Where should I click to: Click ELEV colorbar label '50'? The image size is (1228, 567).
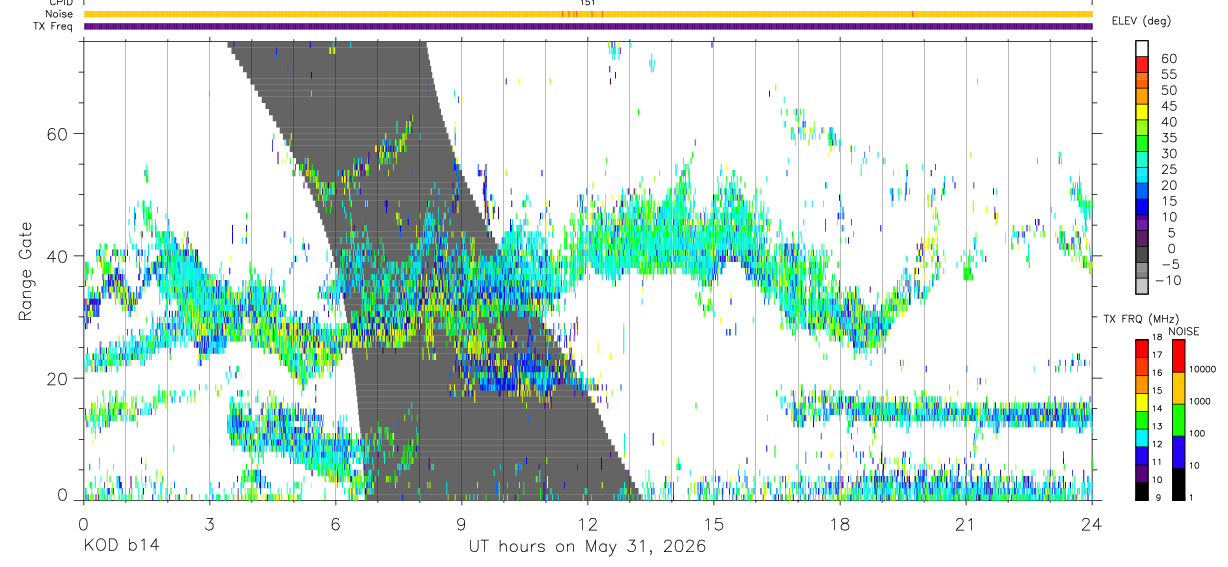[1168, 90]
